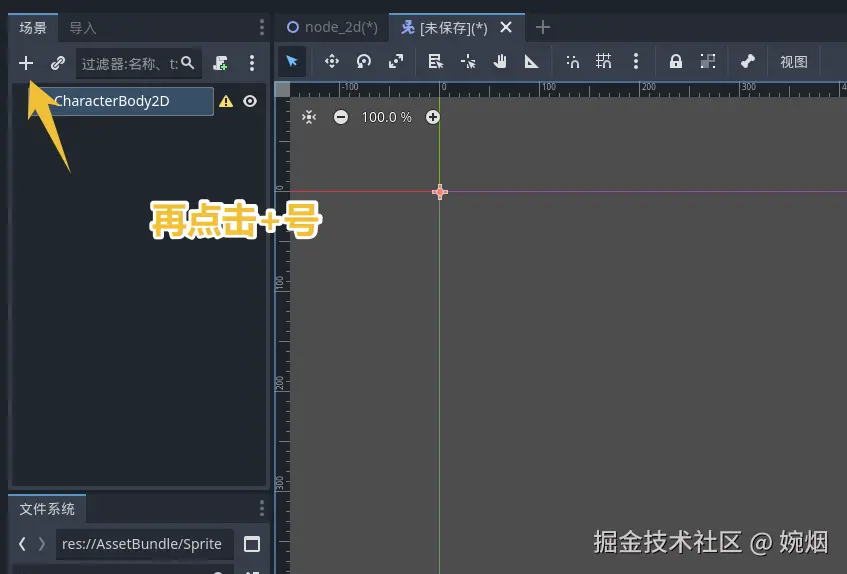This screenshot has width=847, height=574.
Task: Select the CharacterBody2D node
Action: (122, 101)
